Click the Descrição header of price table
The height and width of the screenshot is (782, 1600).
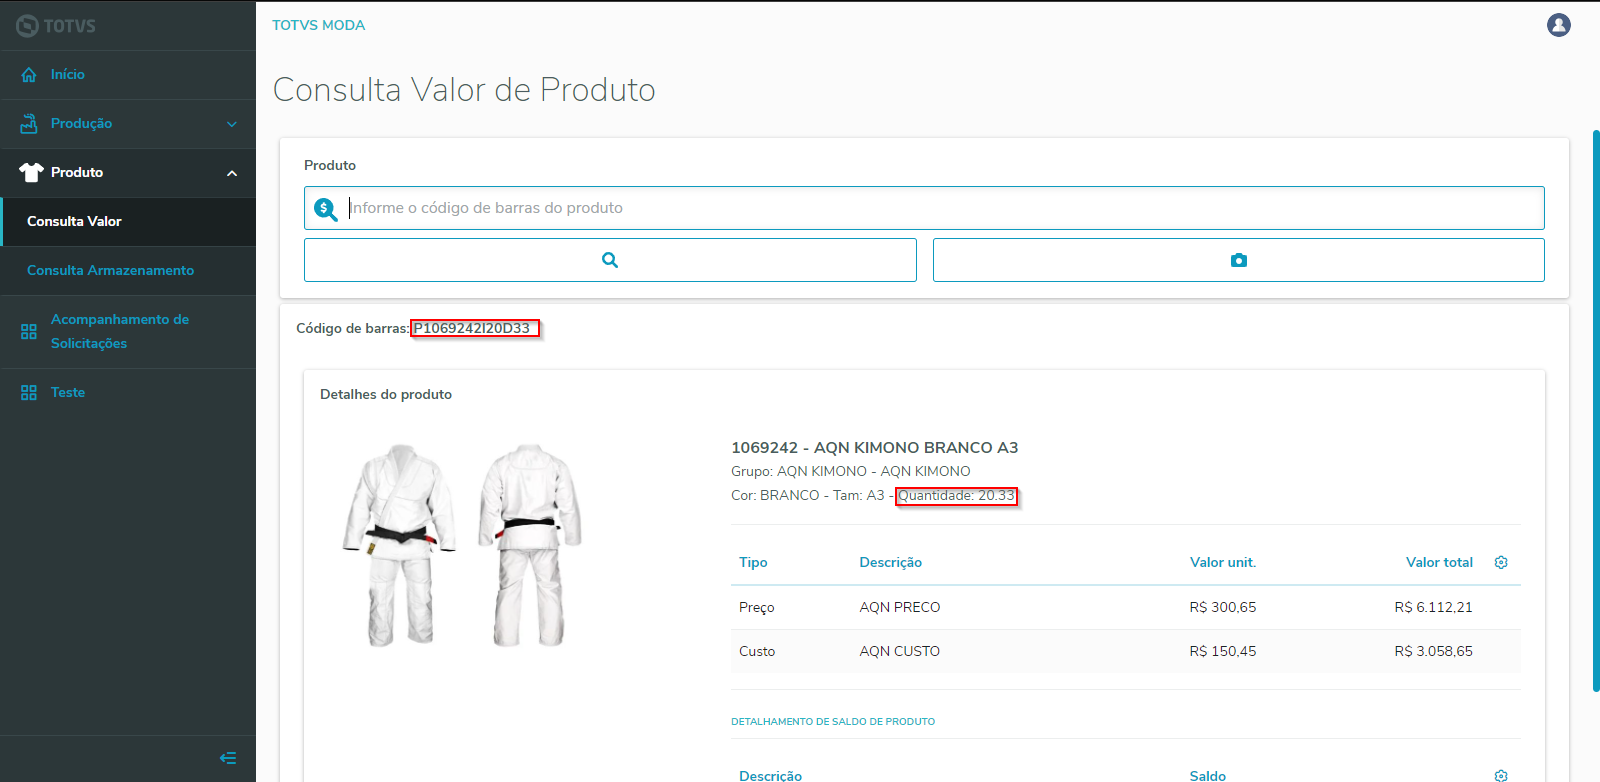tap(890, 563)
